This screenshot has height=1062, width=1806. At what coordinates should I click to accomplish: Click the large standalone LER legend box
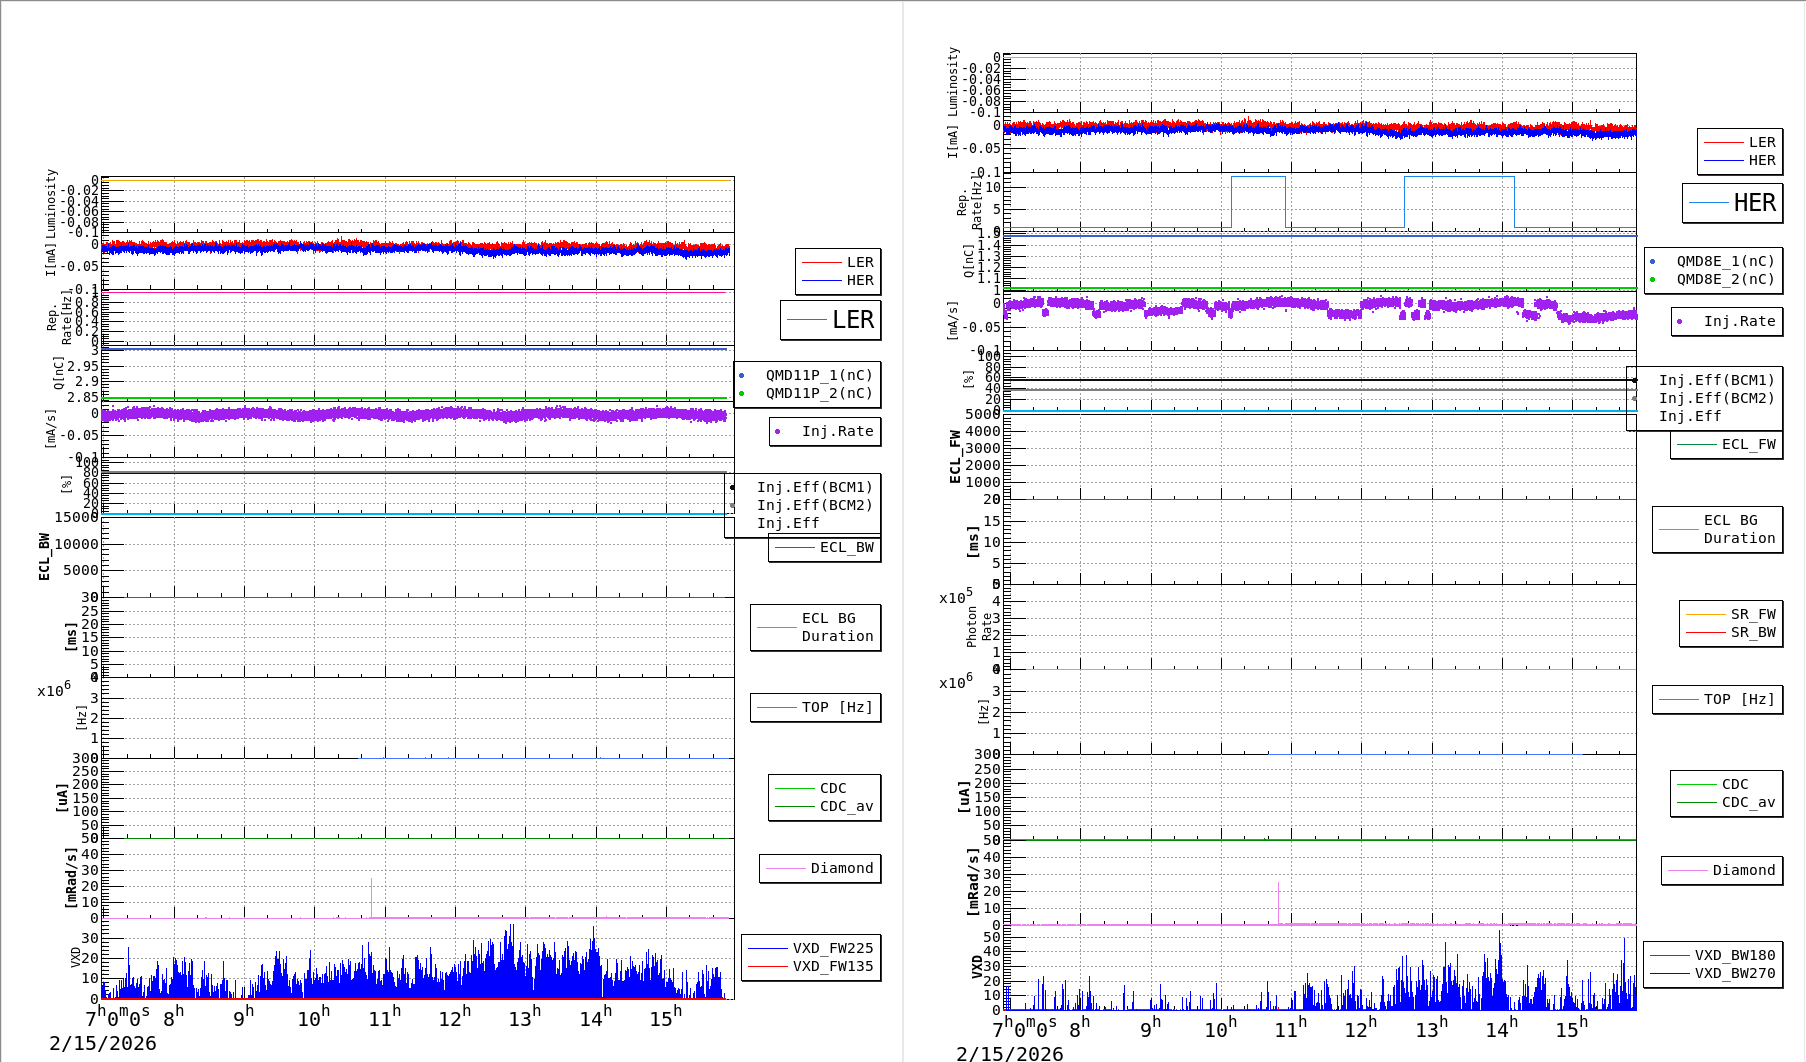(831, 320)
